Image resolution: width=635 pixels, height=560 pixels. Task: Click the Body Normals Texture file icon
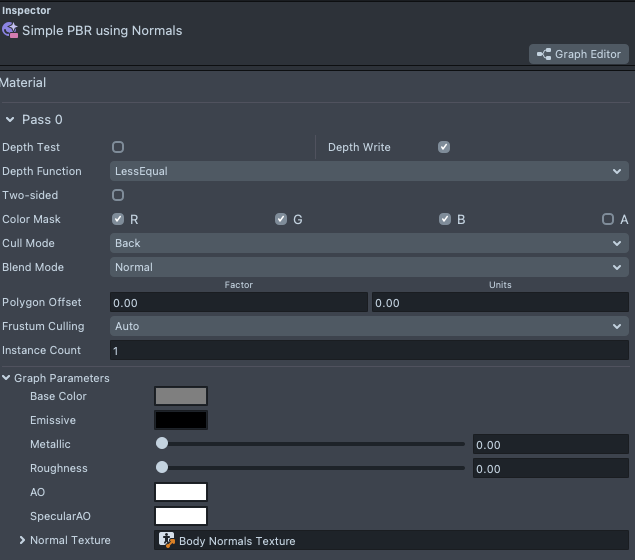(x=167, y=541)
